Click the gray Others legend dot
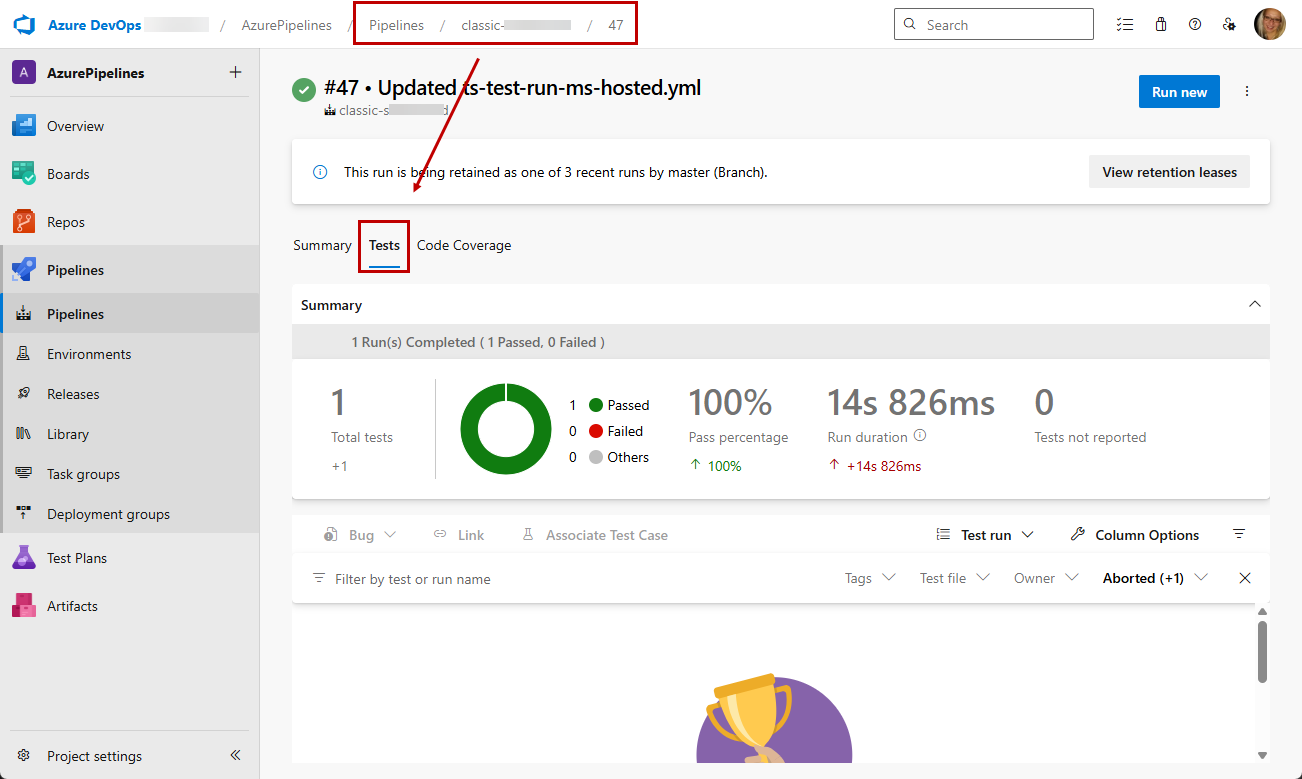The width and height of the screenshot is (1302, 779). coord(596,457)
